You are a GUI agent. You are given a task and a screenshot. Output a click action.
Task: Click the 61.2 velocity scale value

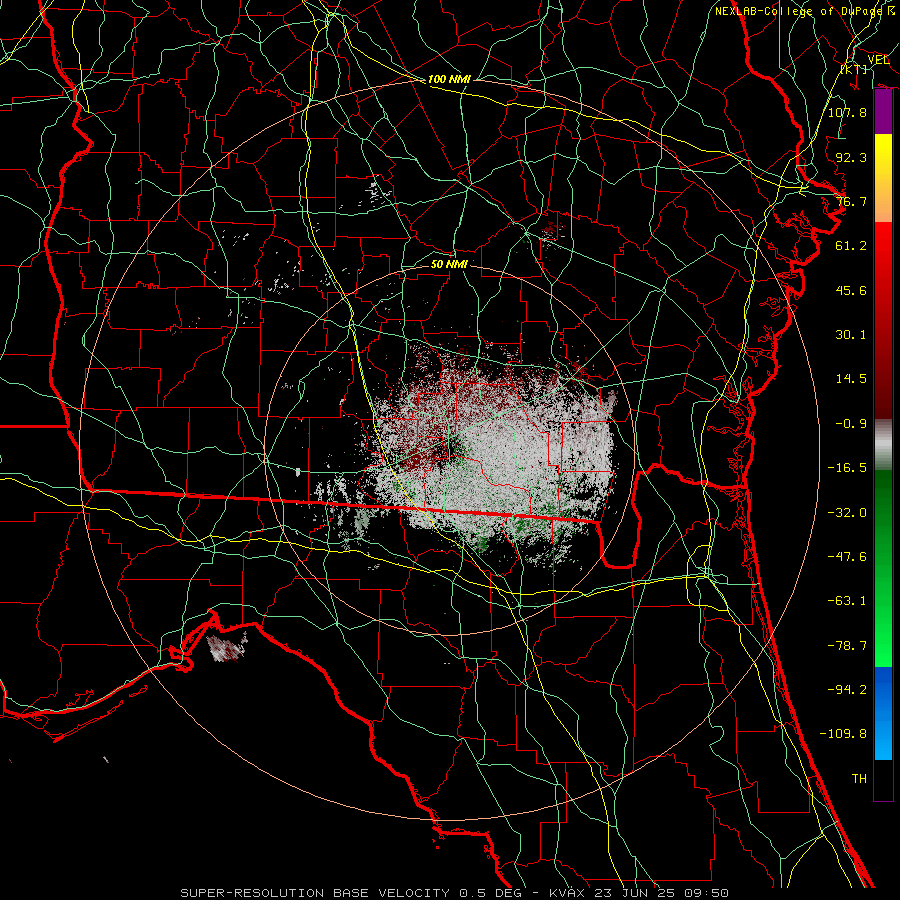tap(851, 246)
